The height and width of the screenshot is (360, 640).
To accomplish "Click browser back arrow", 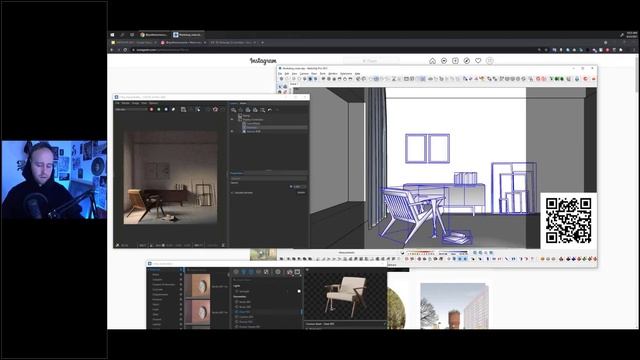I will pos(111,50).
